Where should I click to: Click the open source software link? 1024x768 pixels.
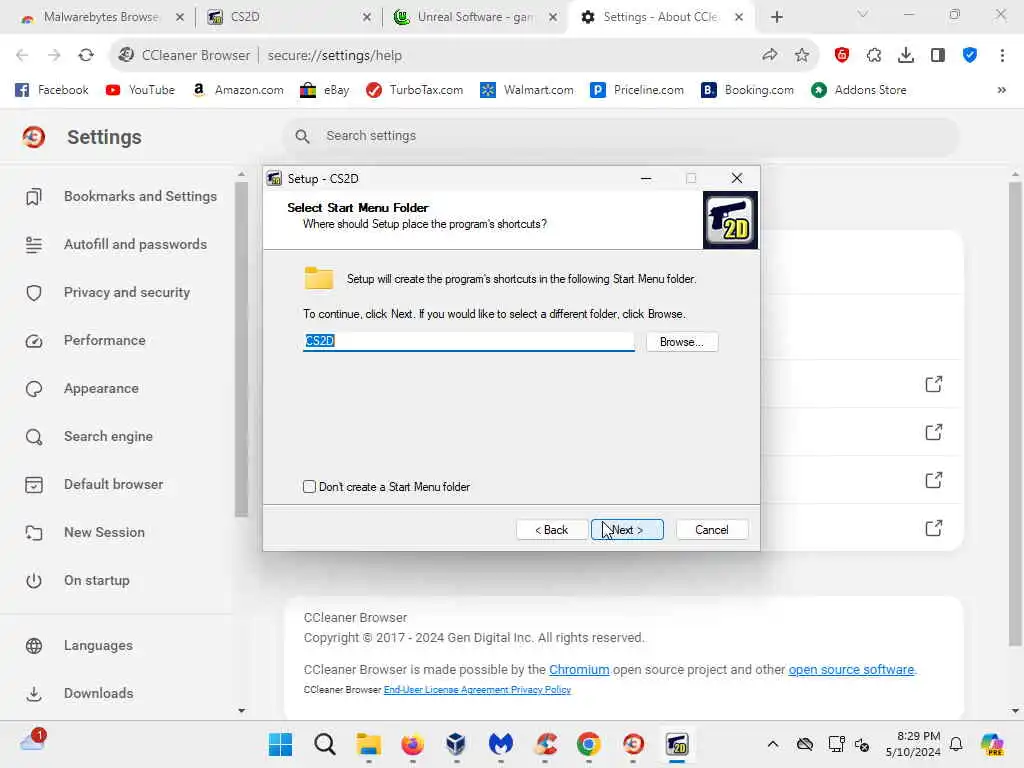click(851, 669)
